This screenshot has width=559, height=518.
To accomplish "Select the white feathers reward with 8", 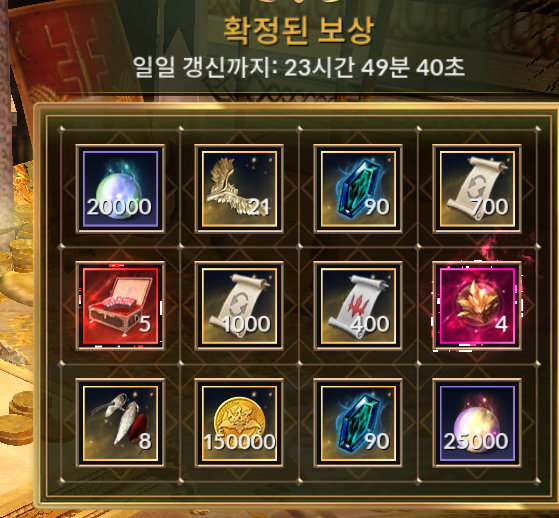I will [120, 423].
